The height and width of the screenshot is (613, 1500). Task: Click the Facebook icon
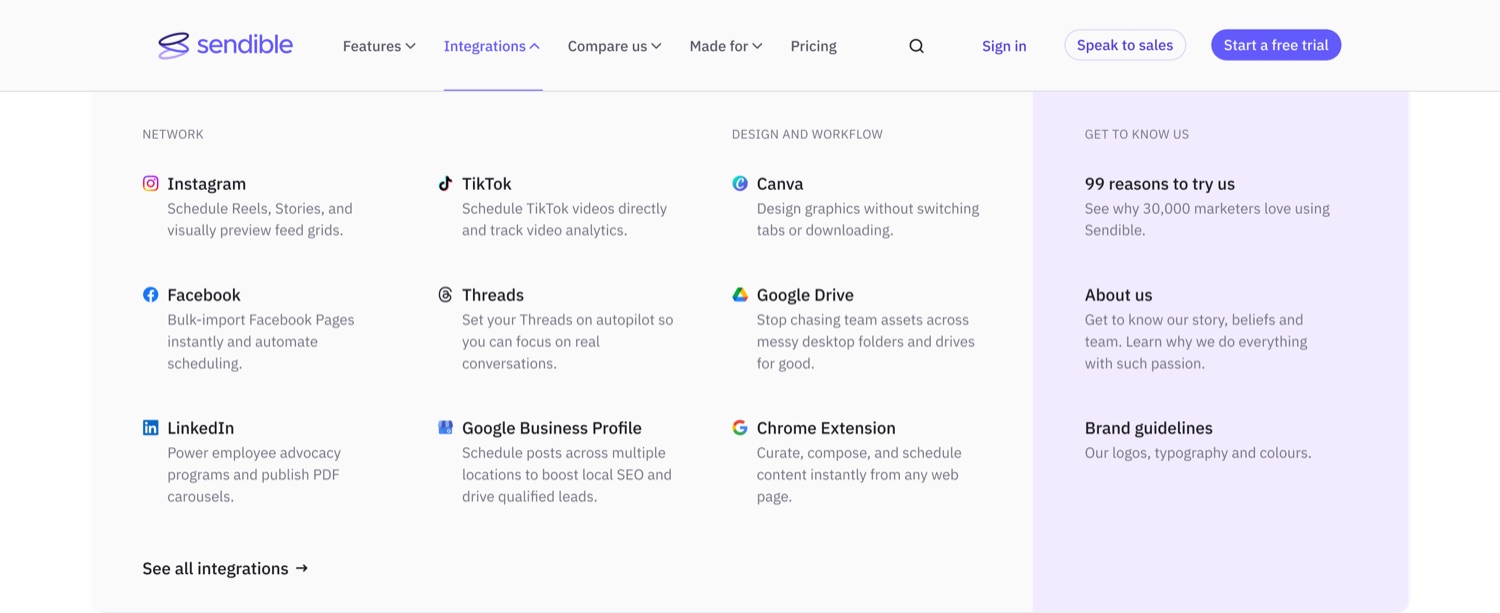coord(150,294)
